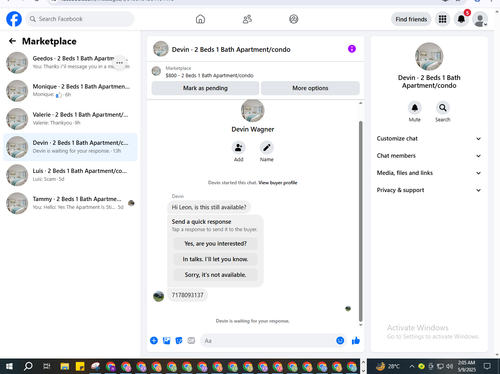Screen dimensions: 500x374
Task: Click chat scrollbar down arrow
Action: (x=360, y=325)
